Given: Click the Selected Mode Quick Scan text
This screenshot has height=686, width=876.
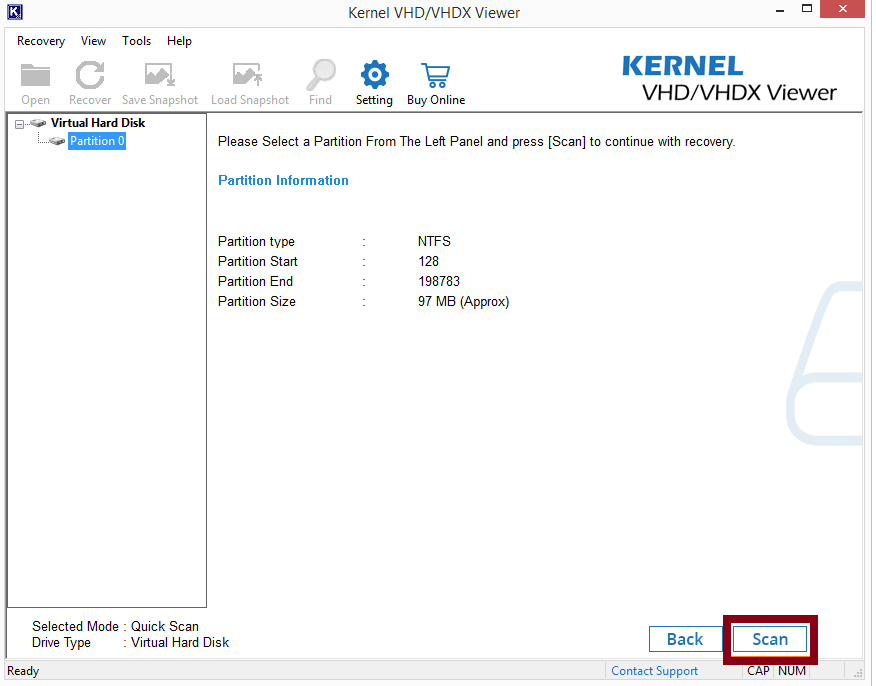Looking at the screenshot, I should 115,626.
